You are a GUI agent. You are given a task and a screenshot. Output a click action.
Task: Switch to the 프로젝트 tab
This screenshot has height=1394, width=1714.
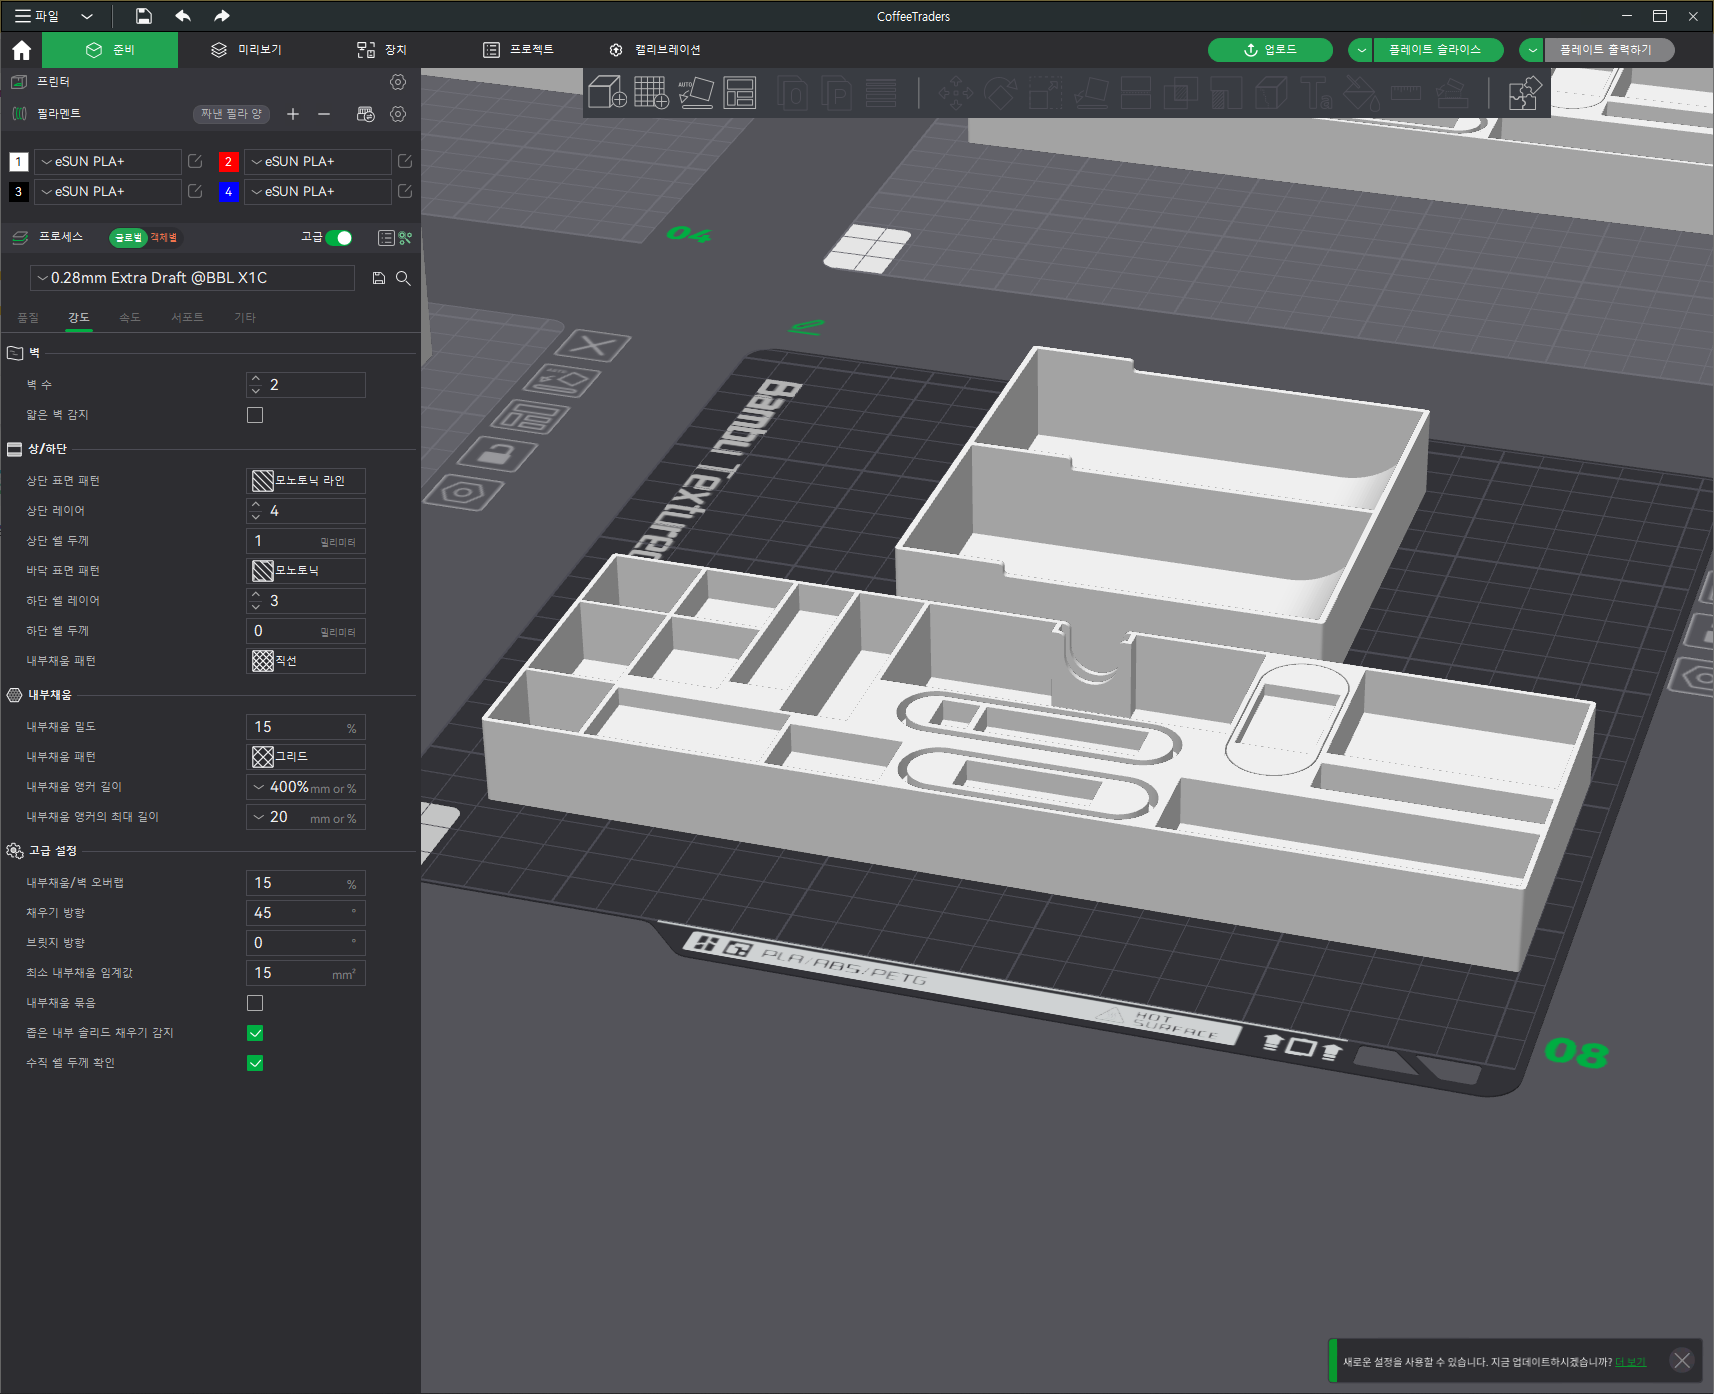(518, 50)
